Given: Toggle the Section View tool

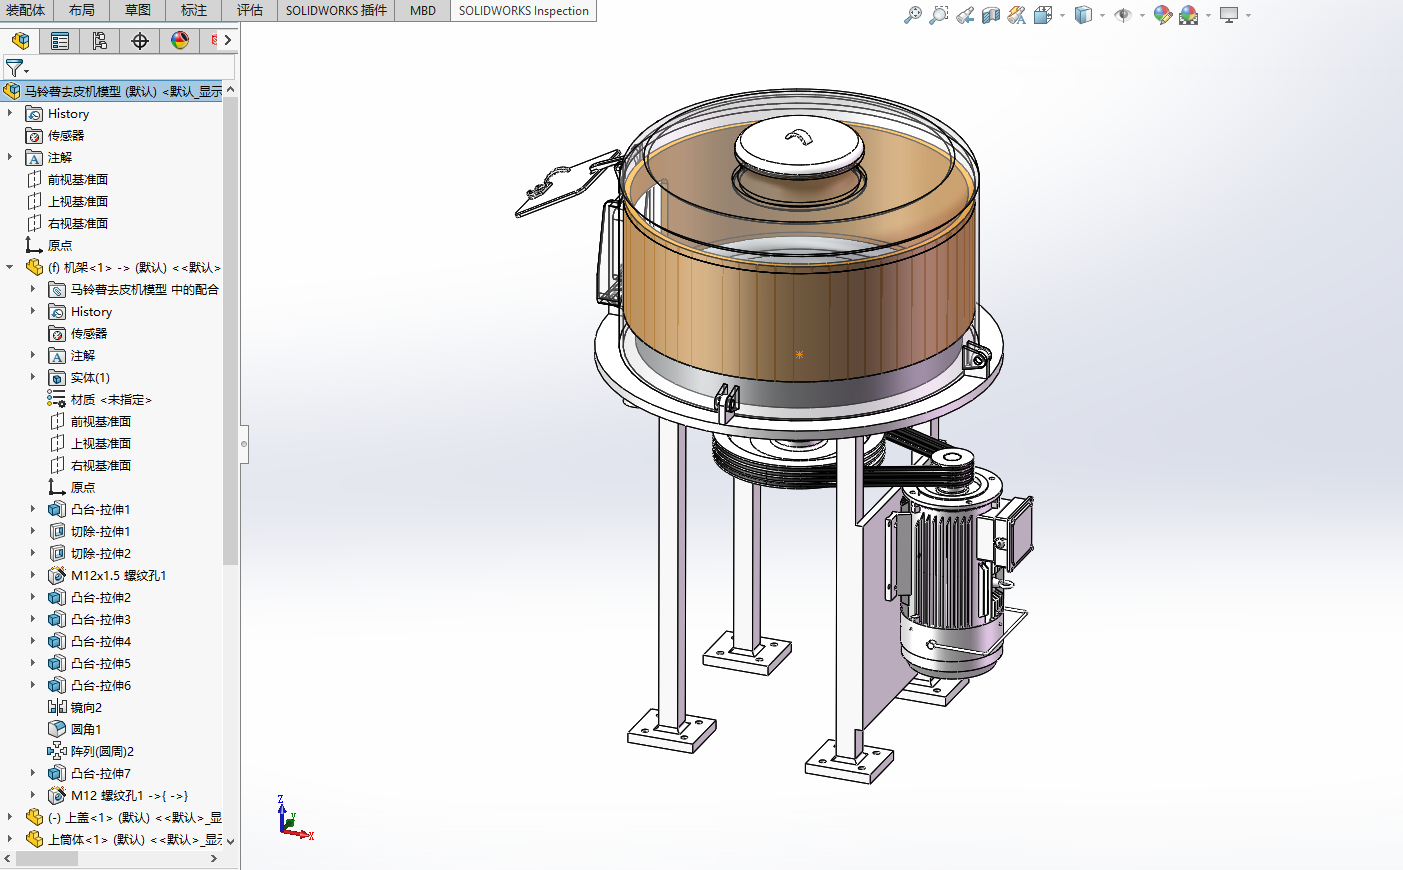Looking at the screenshot, I should point(991,15).
